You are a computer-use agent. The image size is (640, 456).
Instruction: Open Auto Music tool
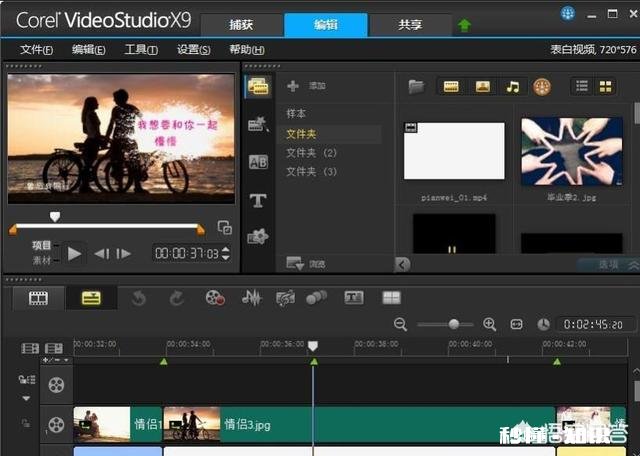[x=285, y=298]
